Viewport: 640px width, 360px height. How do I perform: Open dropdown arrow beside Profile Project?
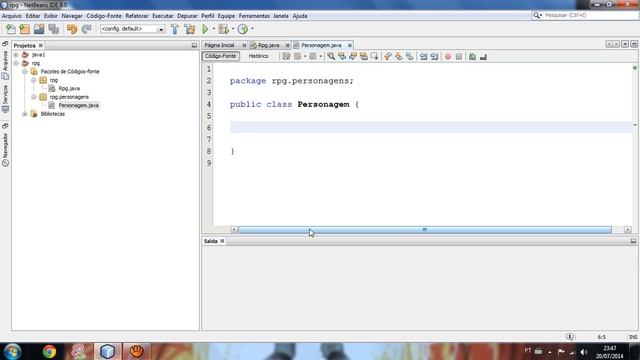pos(252,29)
